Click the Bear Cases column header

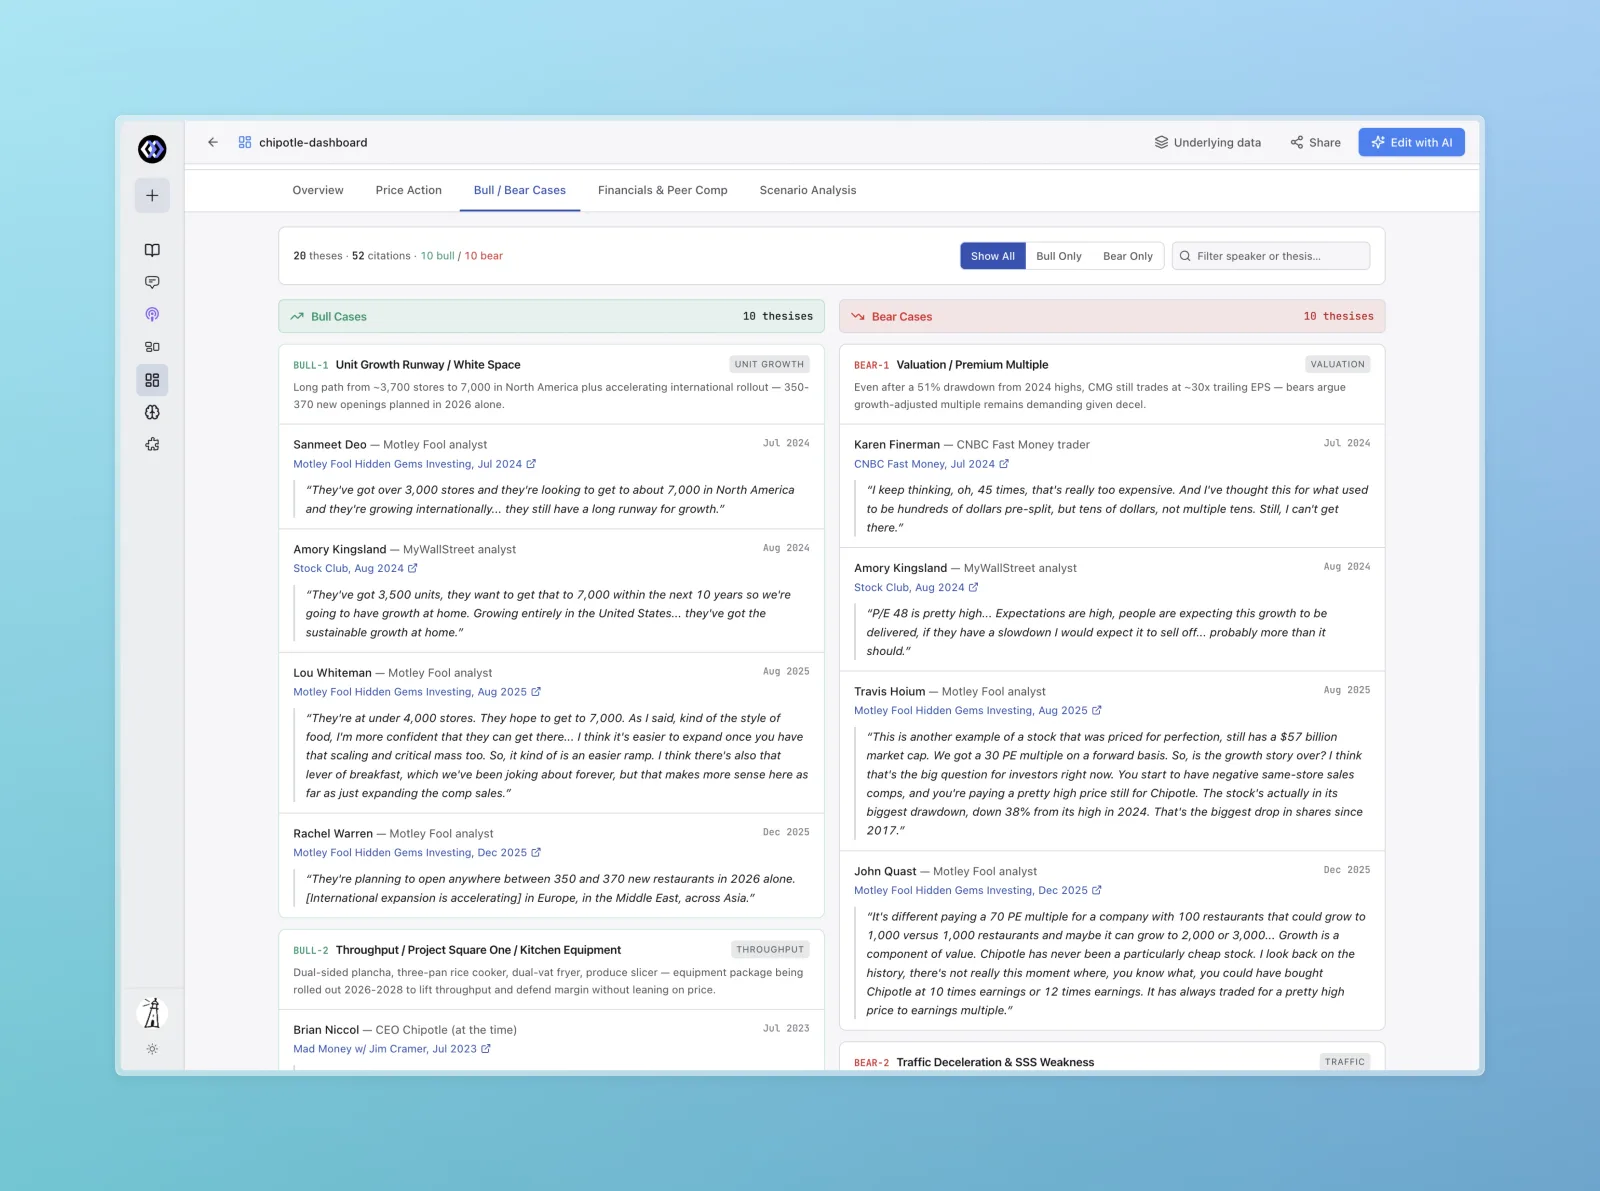(1112, 316)
